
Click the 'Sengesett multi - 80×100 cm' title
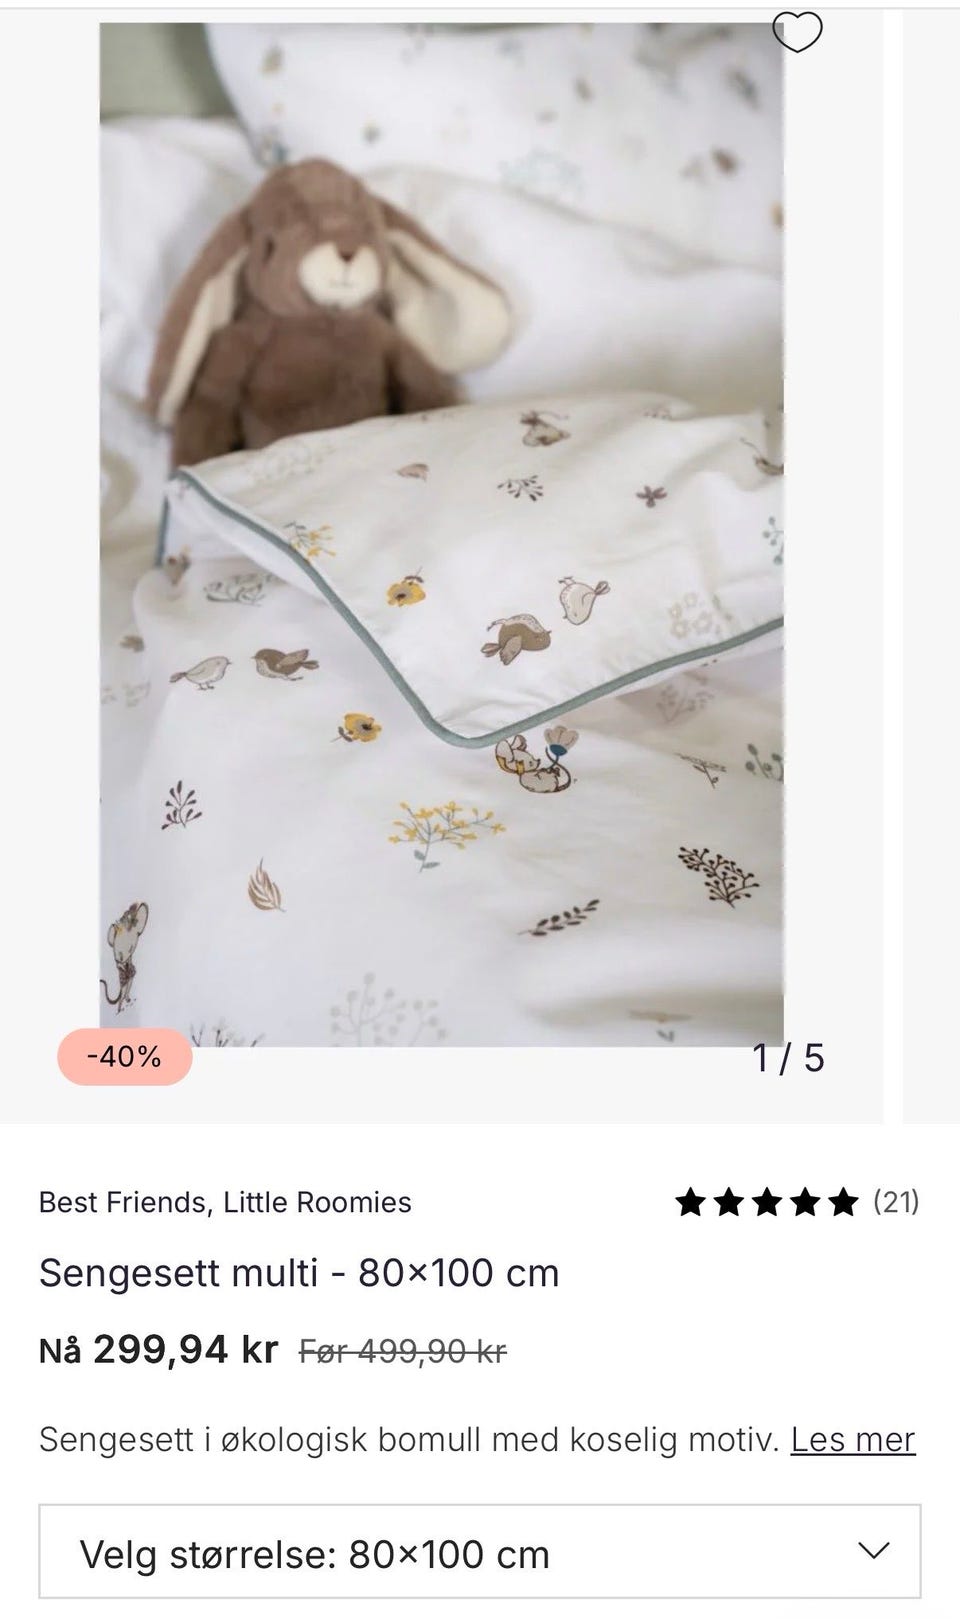click(x=299, y=1273)
